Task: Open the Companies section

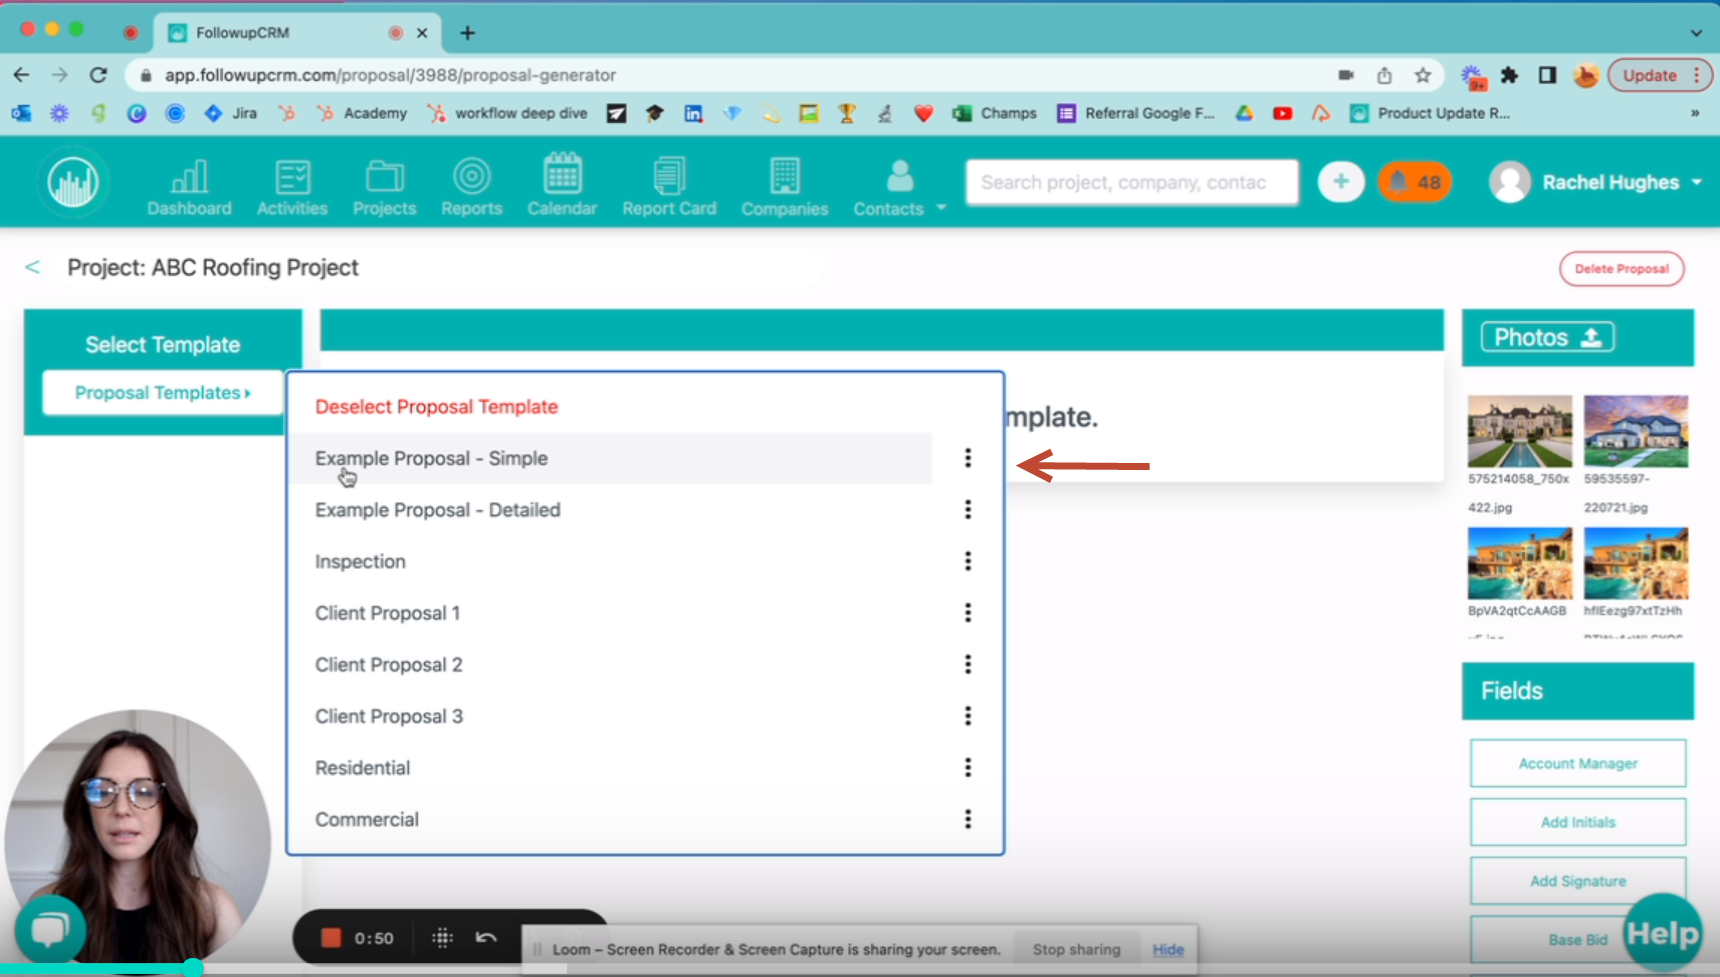Action: click(785, 185)
